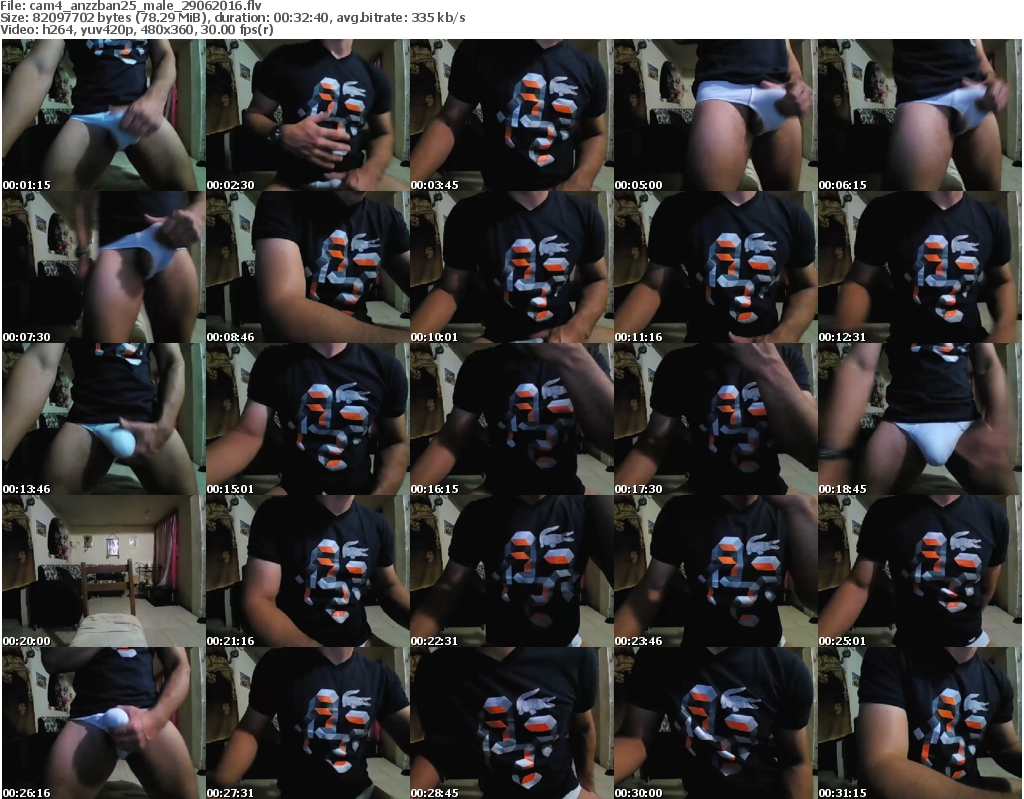Open the thumbnail stamped 00:07:30
This screenshot has width=1024, height=799.
click(x=103, y=267)
